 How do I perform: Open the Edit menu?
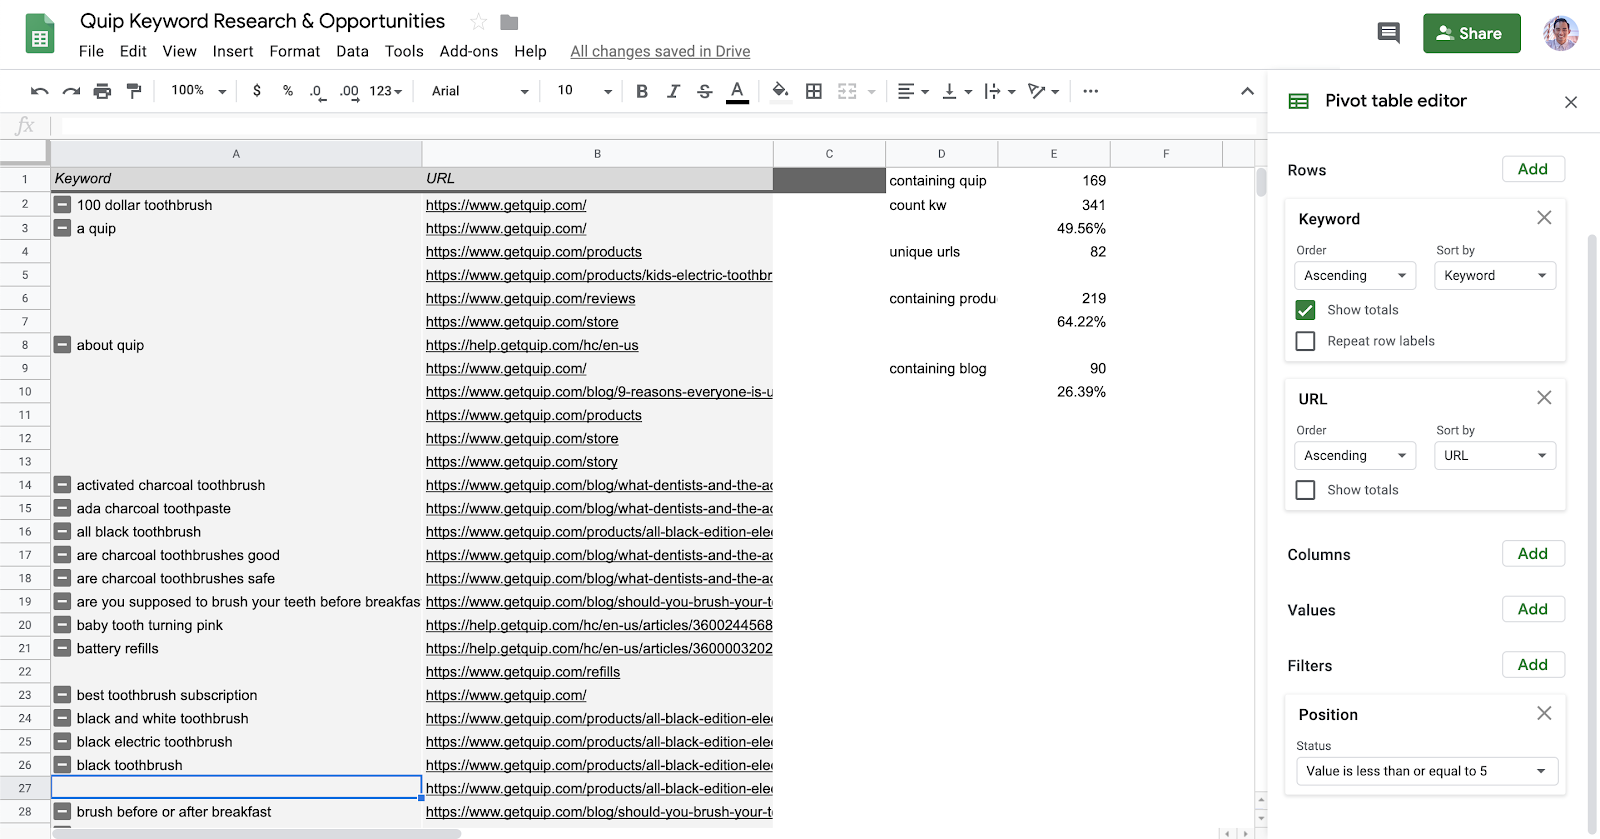tap(133, 51)
